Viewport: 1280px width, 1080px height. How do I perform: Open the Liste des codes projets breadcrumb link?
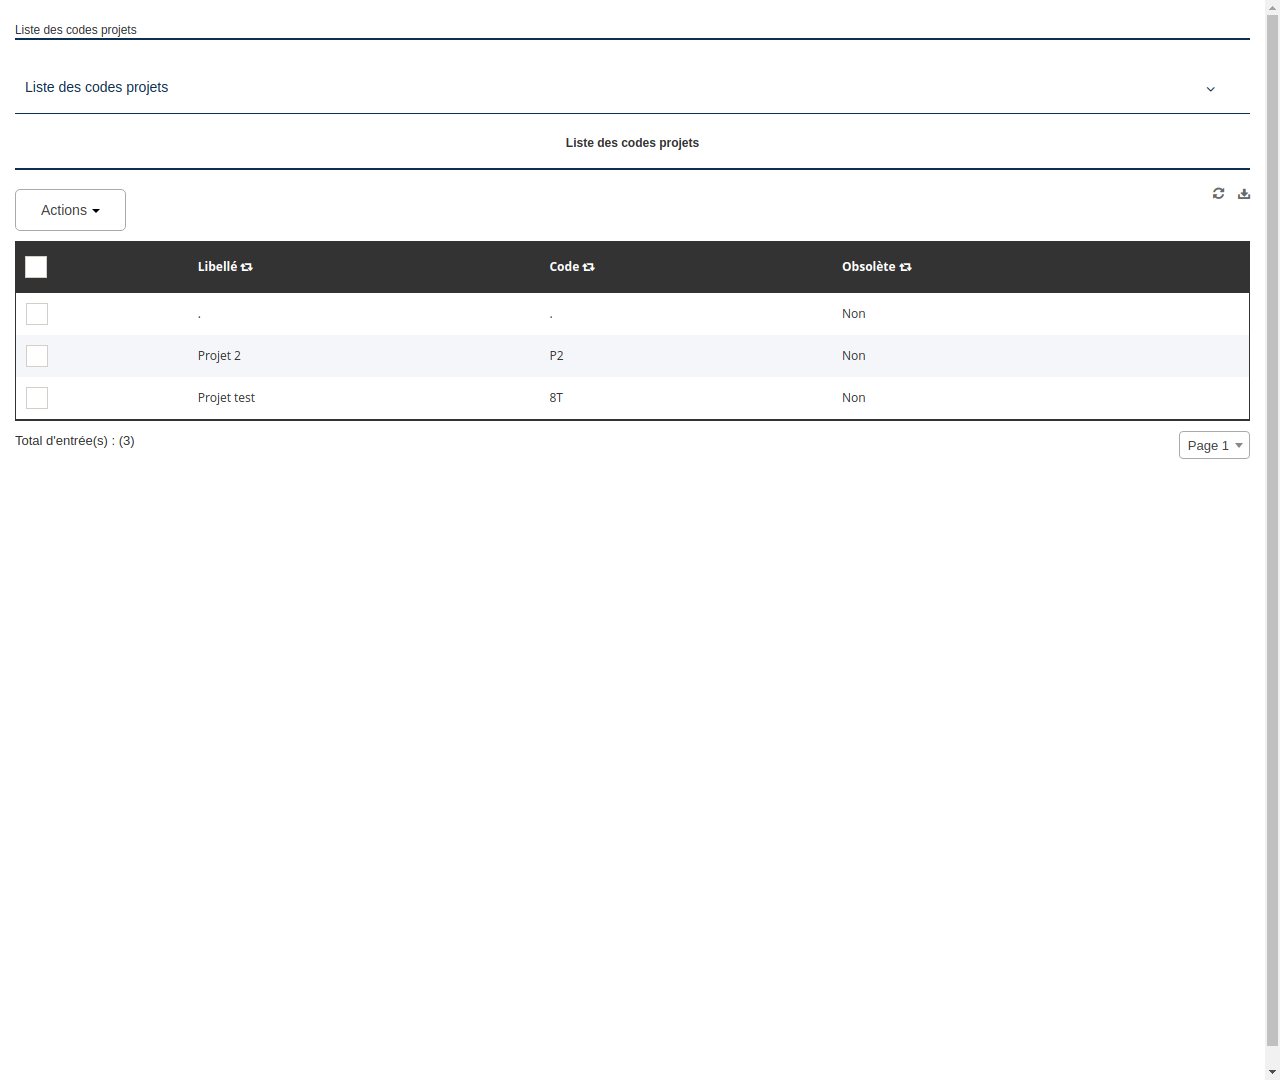pos(75,30)
